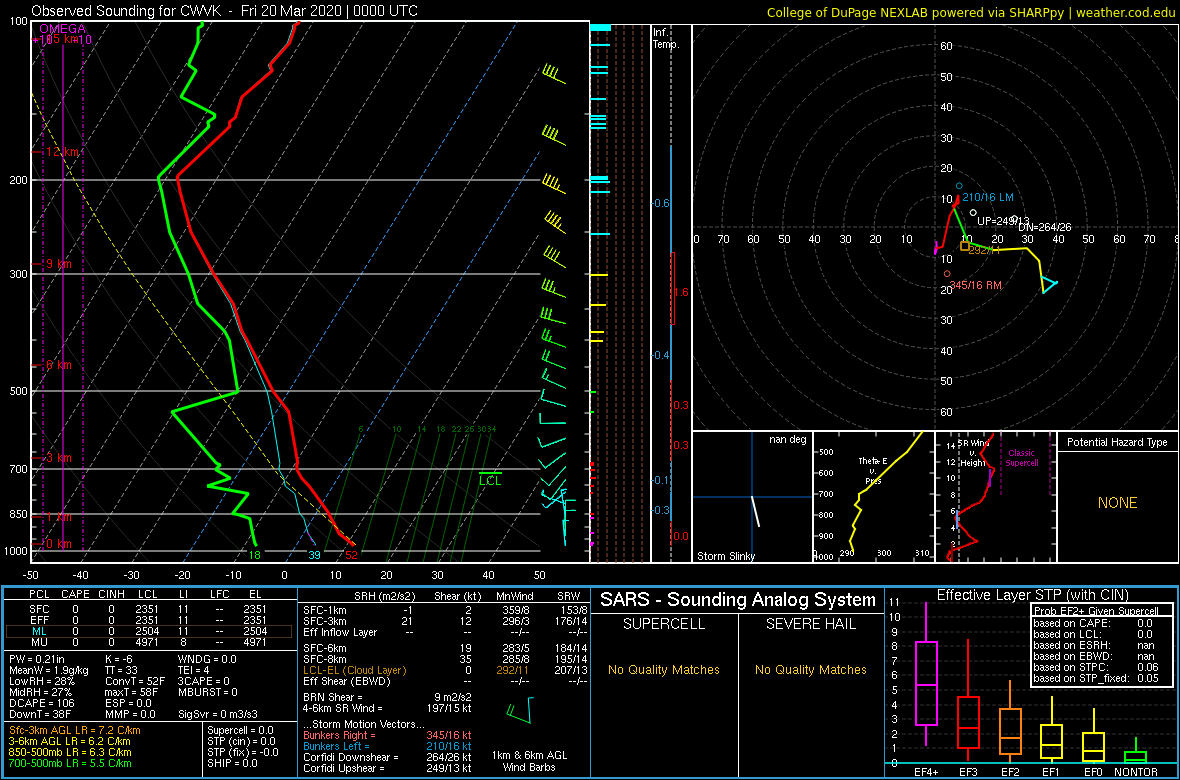
Task: Select the SFC parcel row
Action: tap(151, 609)
